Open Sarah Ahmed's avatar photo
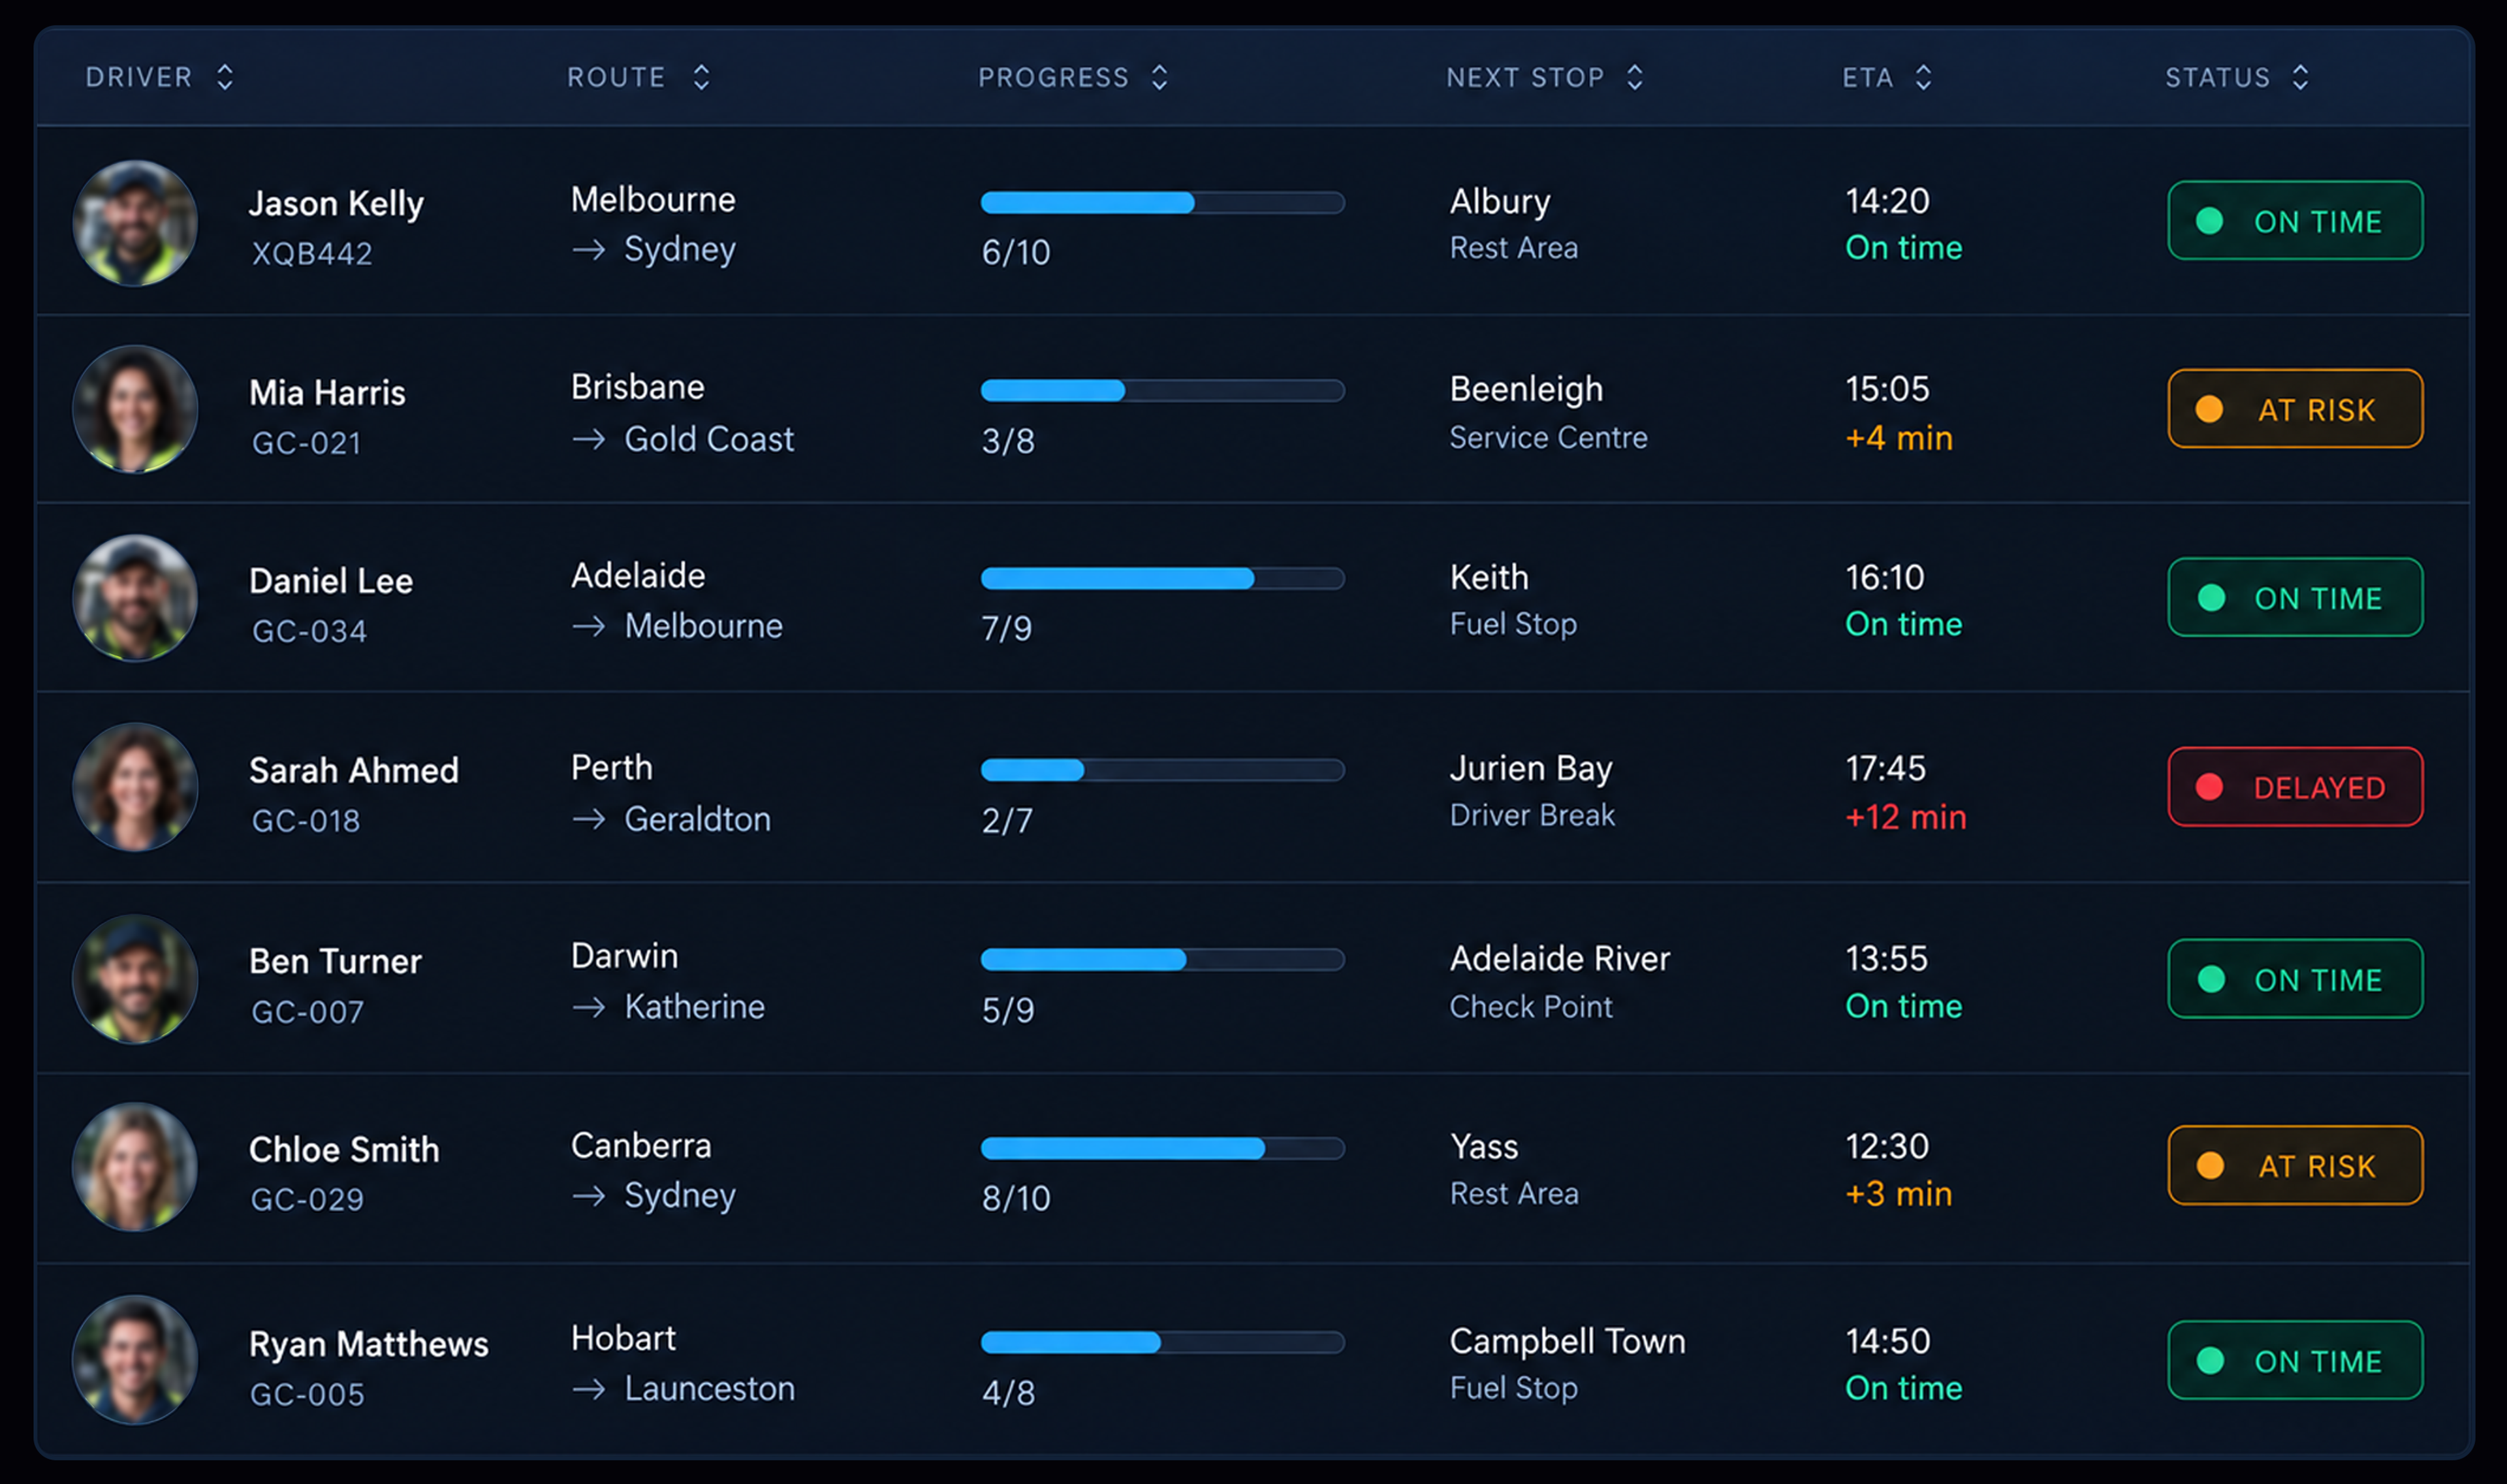This screenshot has width=2507, height=1484. [x=135, y=787]
